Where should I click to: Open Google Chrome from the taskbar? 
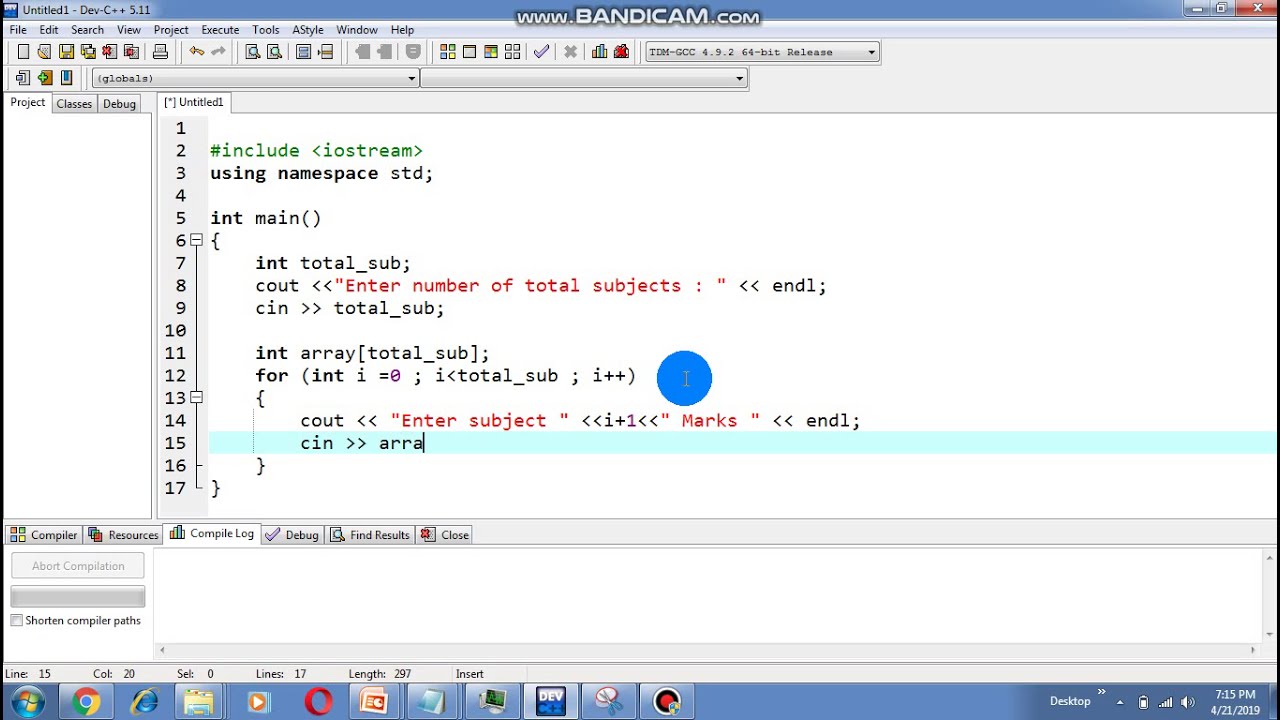point(86,702)
